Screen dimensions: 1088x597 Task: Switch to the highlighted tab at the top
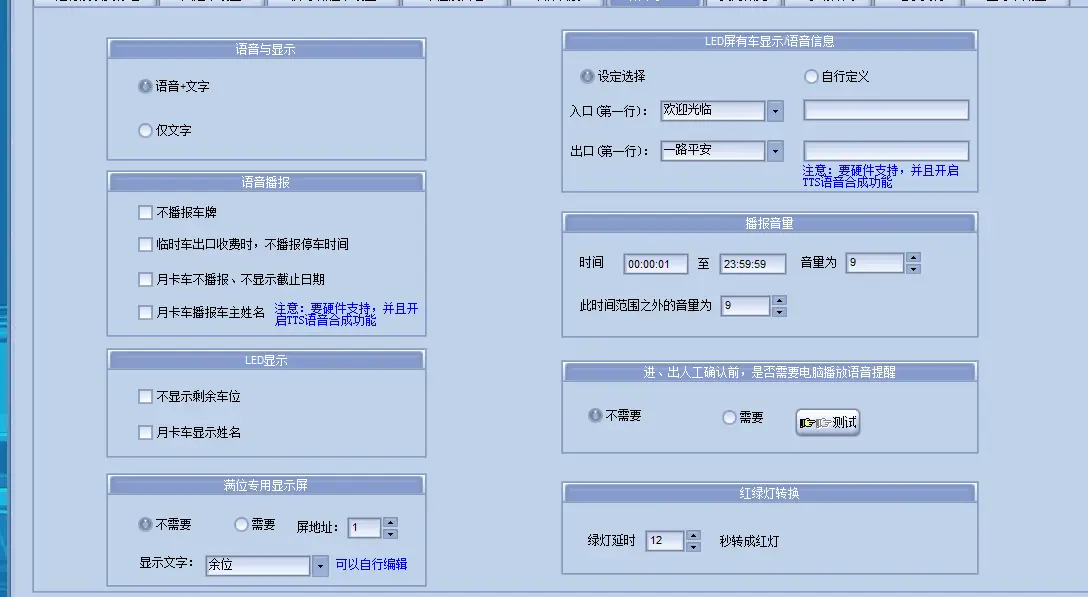click(x=656, y=3)
